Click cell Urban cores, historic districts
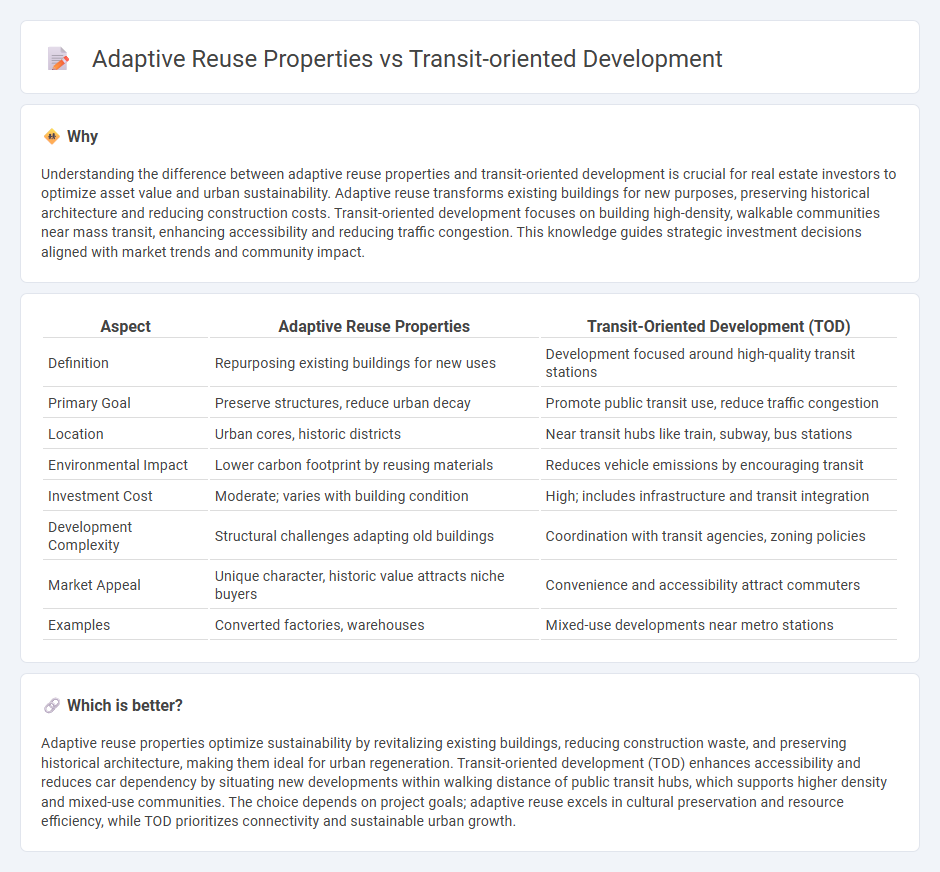 374,434
